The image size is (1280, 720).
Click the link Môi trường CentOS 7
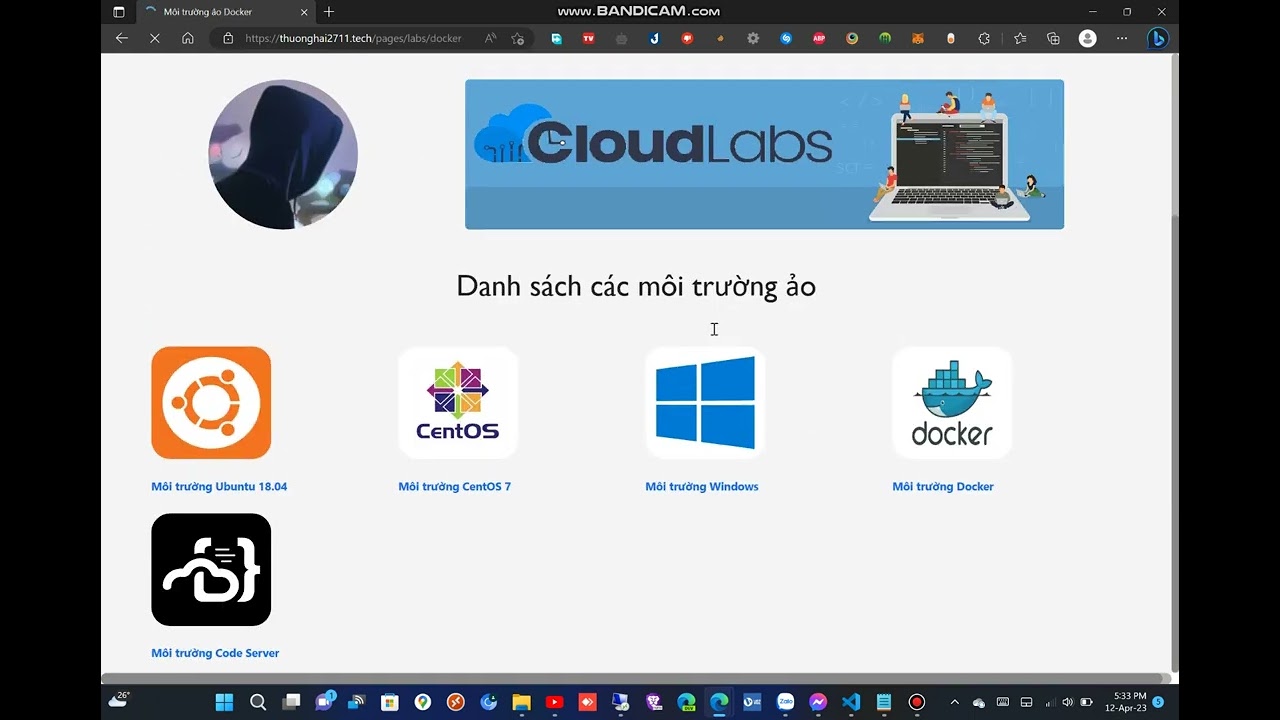(x=454, y=487)
